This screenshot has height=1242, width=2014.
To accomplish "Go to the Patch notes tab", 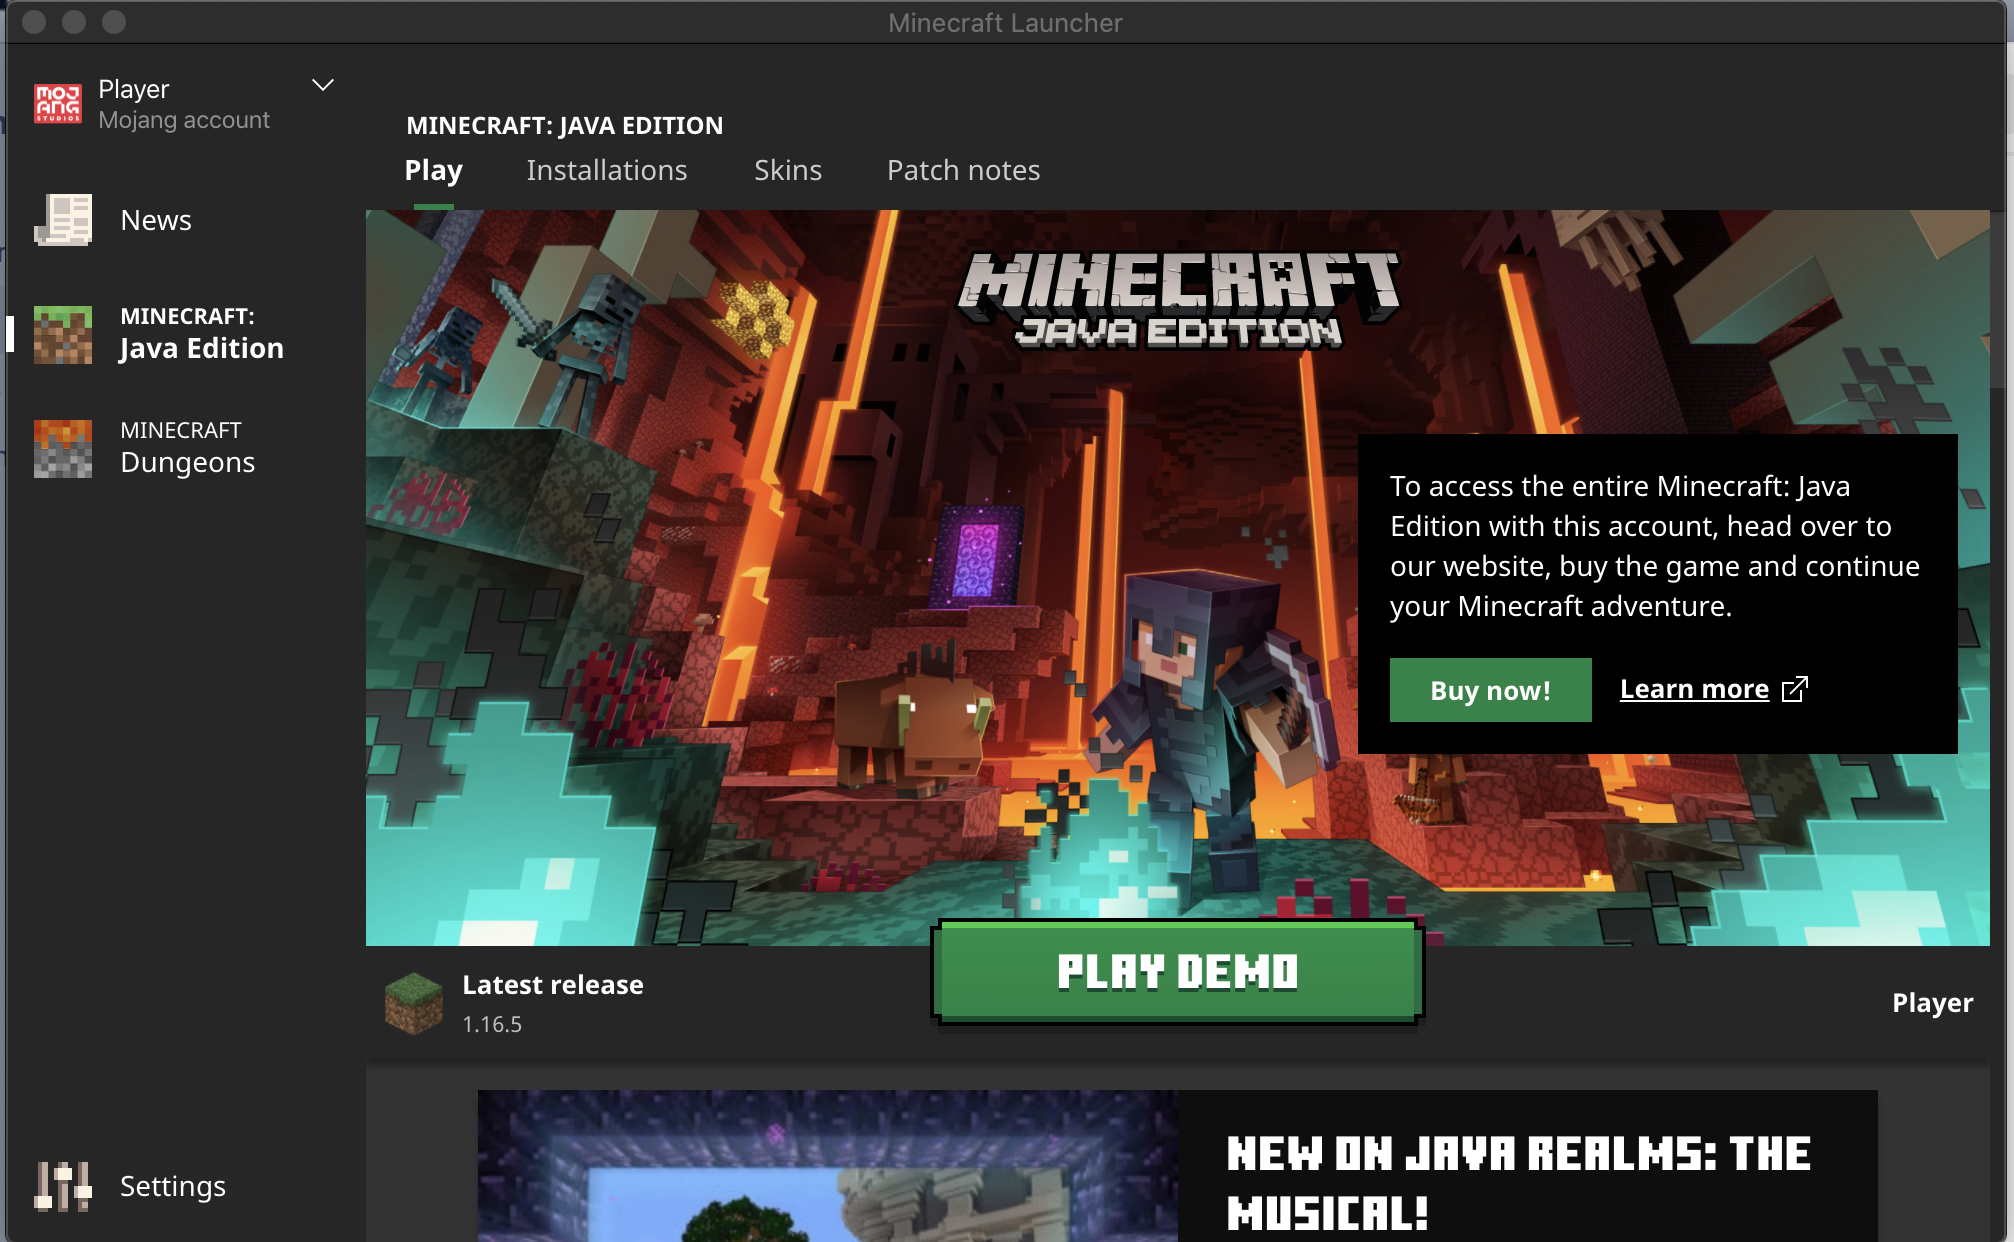I will [x=963, y=170].
